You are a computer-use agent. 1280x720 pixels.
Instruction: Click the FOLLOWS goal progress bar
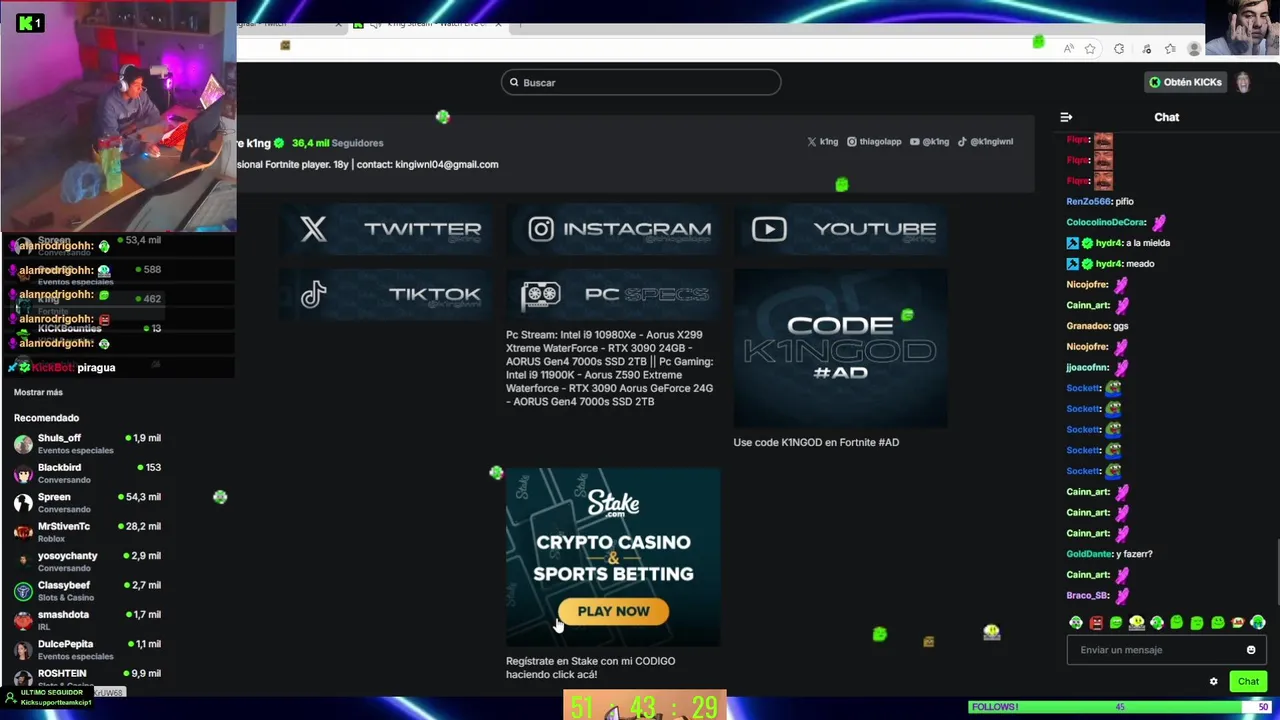[1122, 707]
